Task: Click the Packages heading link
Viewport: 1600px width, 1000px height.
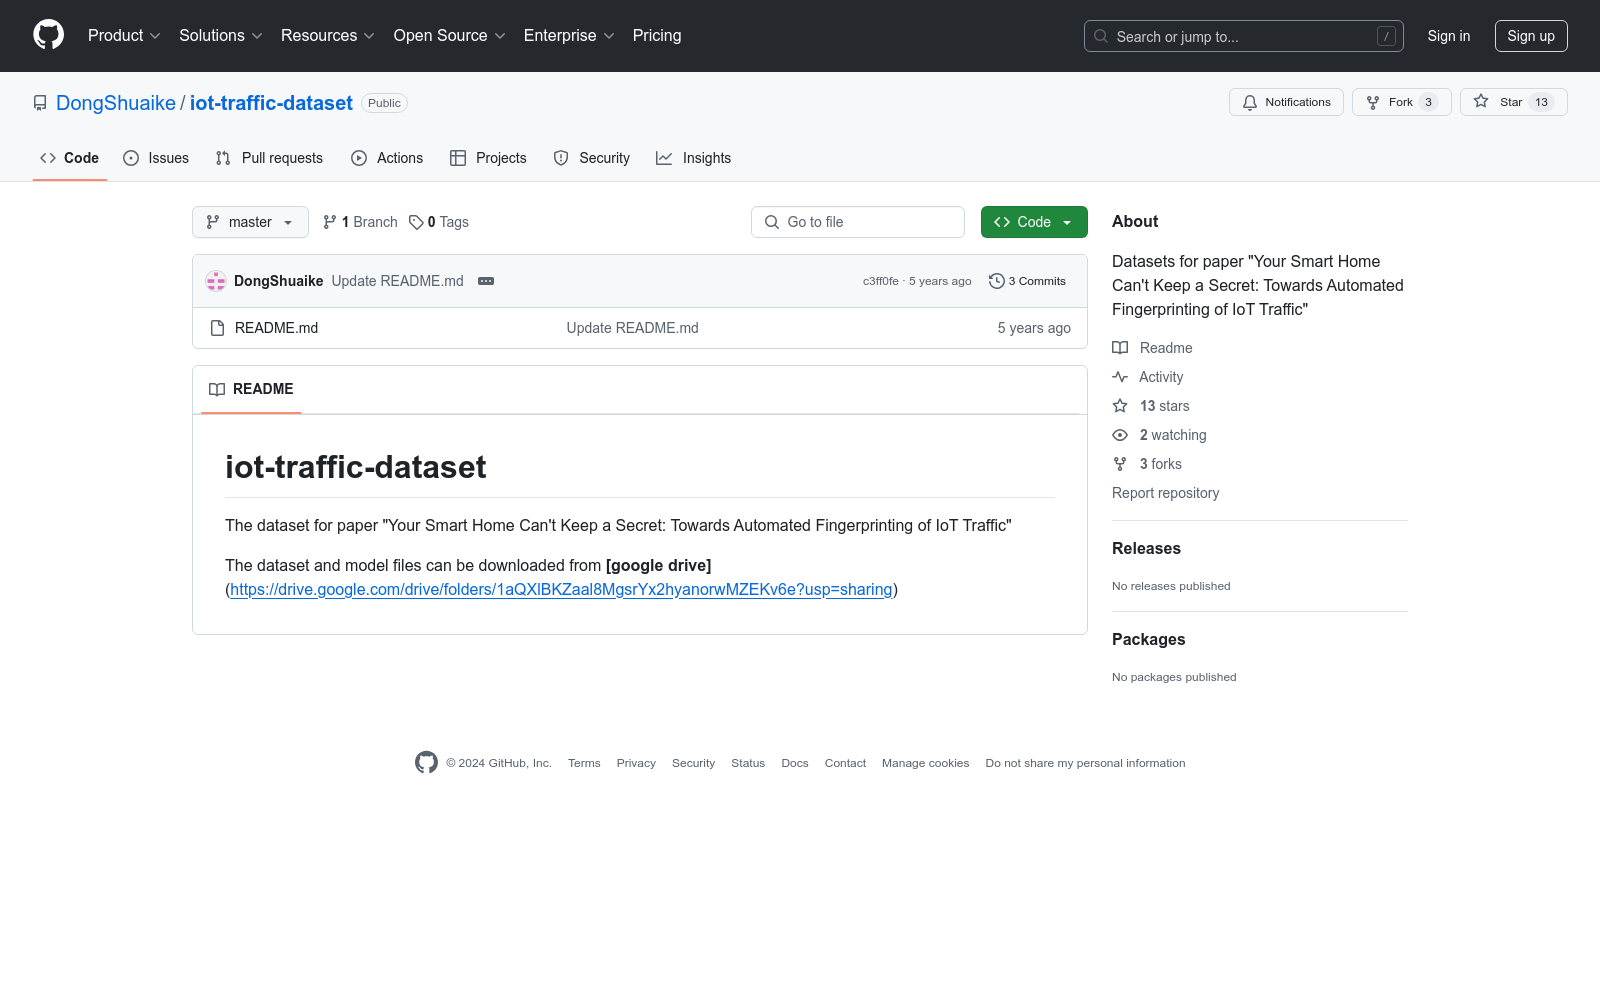Action: pos(1148,639)
